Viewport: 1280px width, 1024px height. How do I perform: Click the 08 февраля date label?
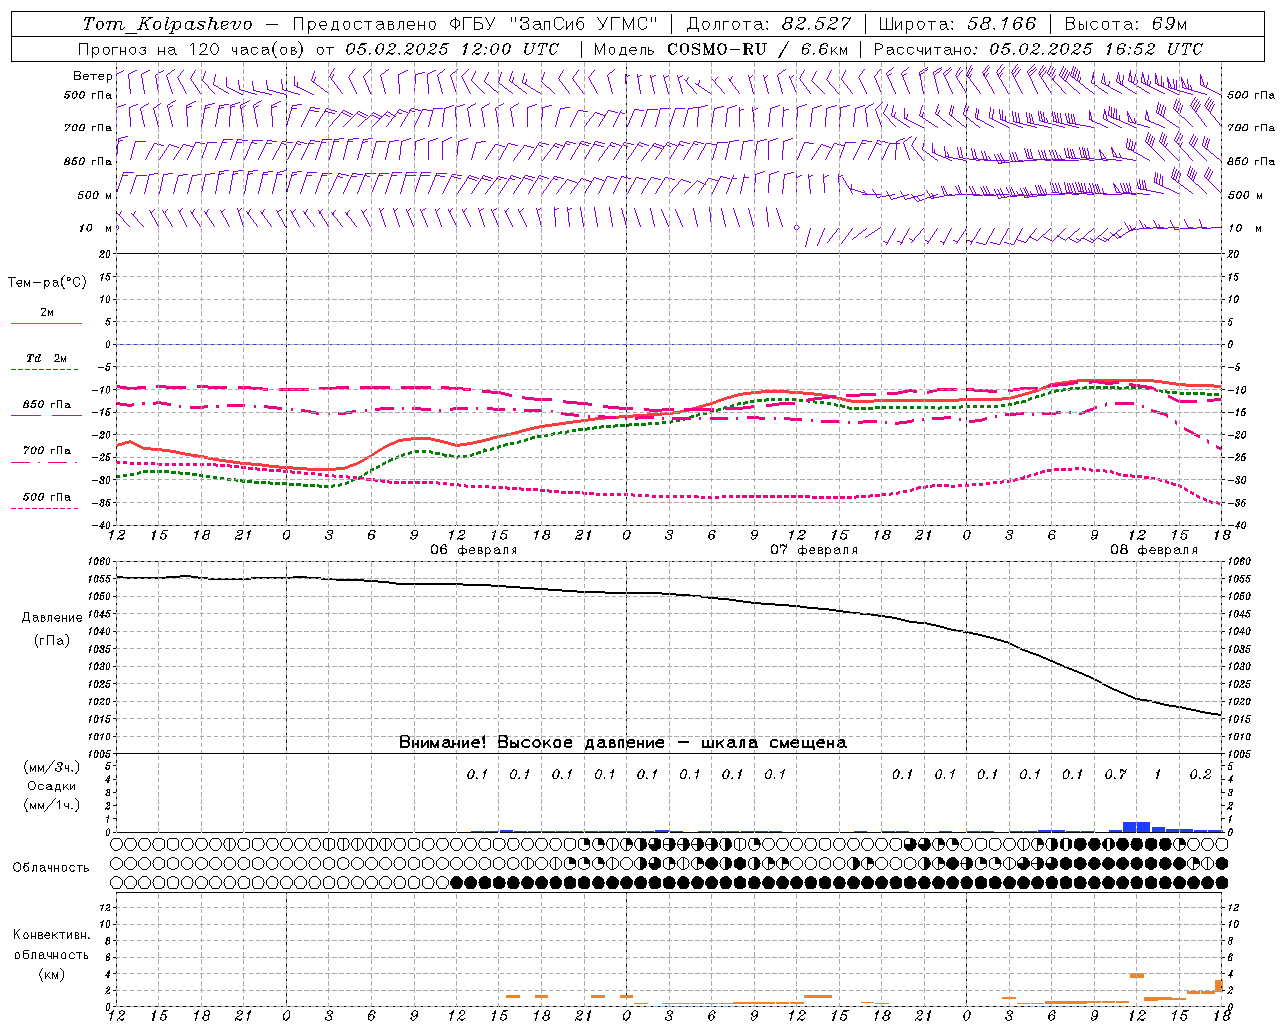pos(1154,550)
